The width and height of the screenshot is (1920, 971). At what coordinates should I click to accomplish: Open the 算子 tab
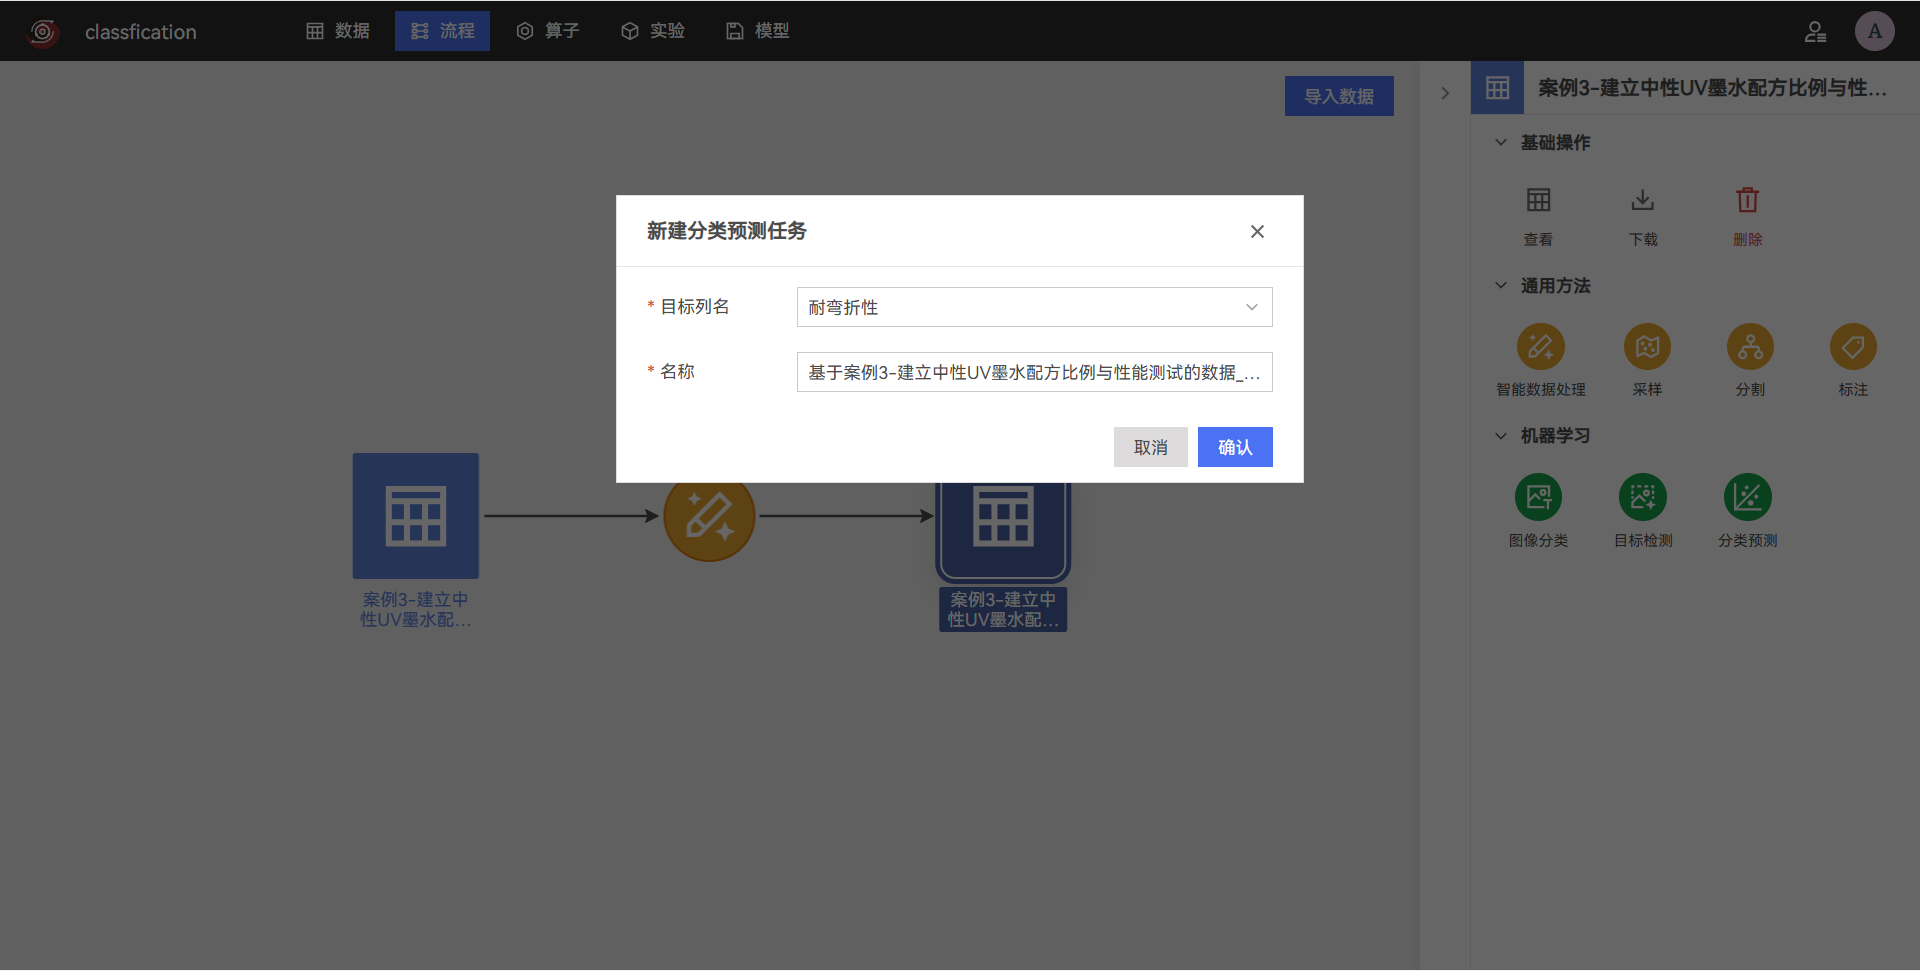pyautogui.click(x=548, y=31)
